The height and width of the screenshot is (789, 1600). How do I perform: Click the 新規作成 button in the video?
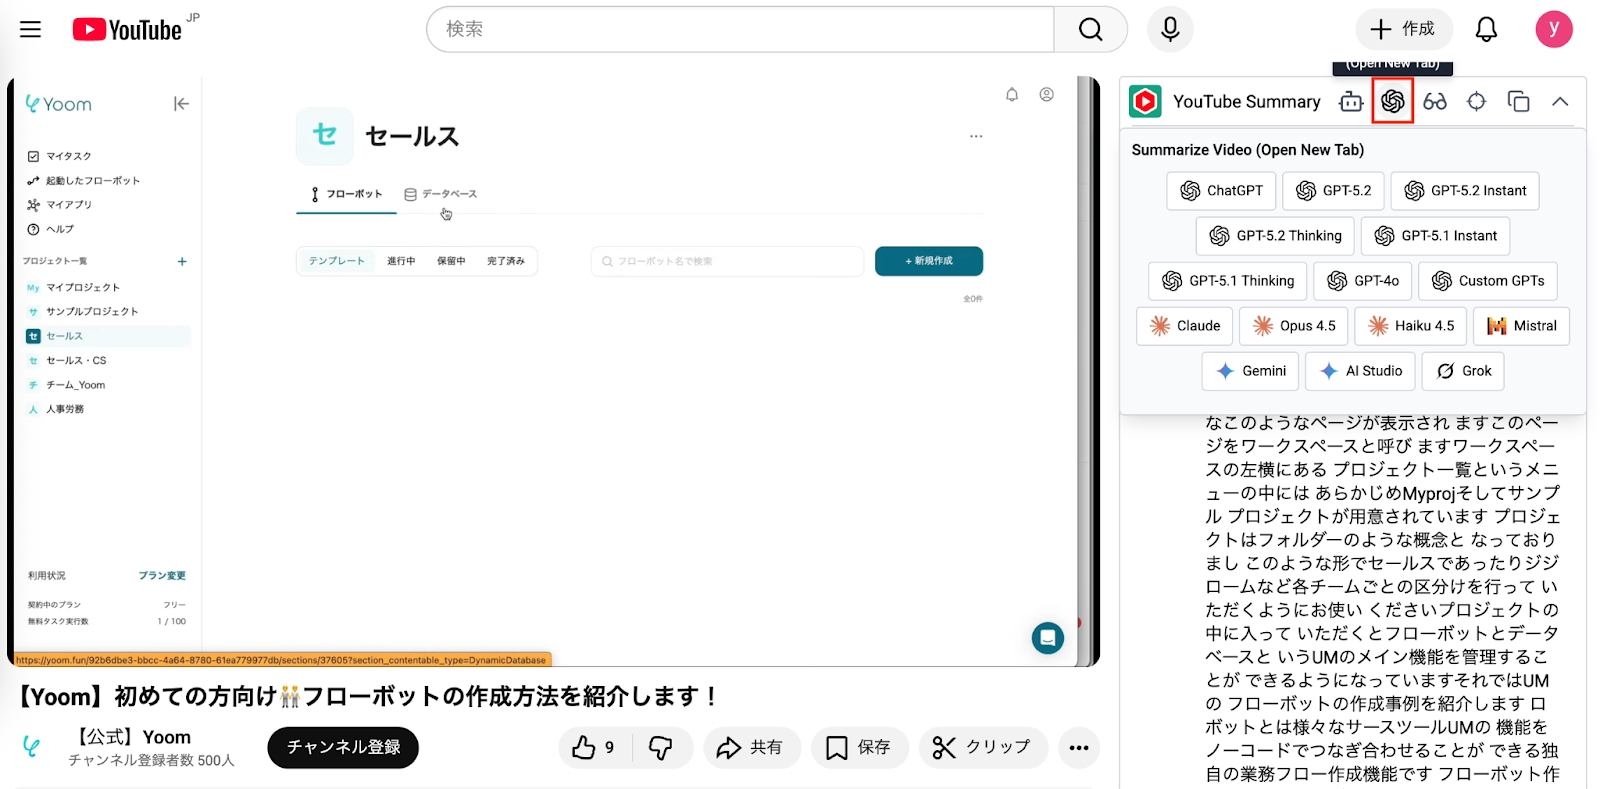click(x=929, y=261)
